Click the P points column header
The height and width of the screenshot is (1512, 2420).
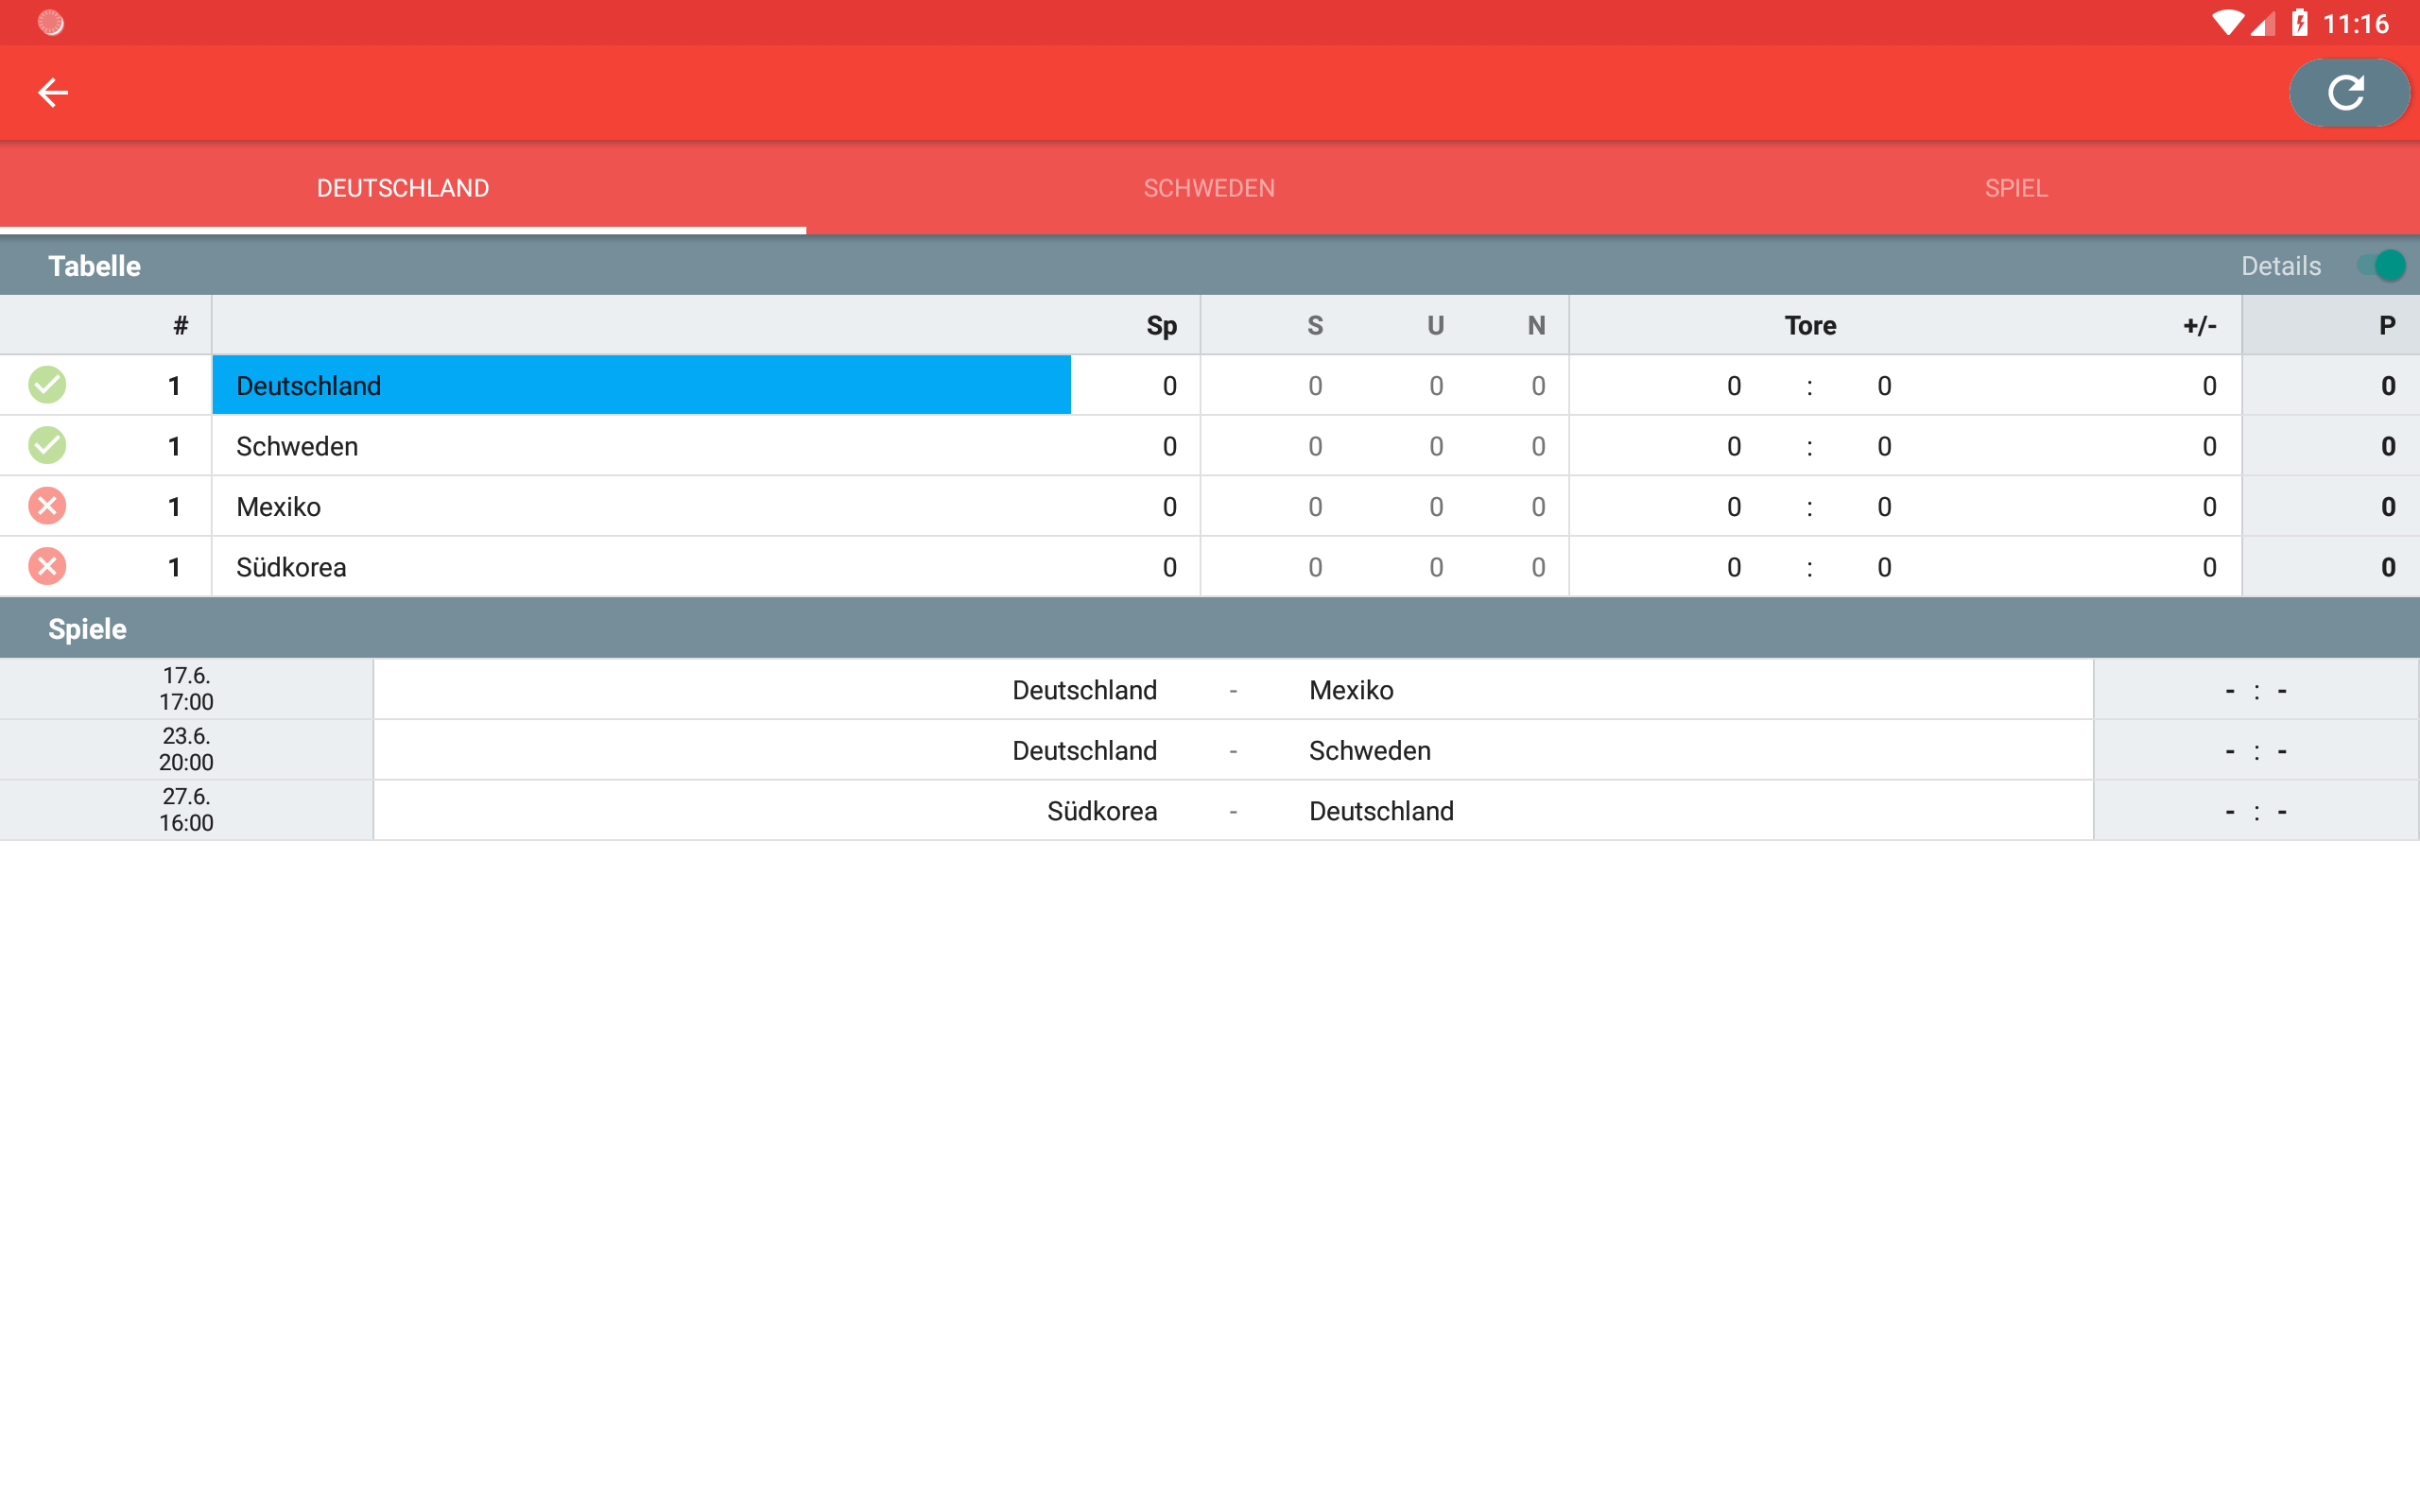2387,326
